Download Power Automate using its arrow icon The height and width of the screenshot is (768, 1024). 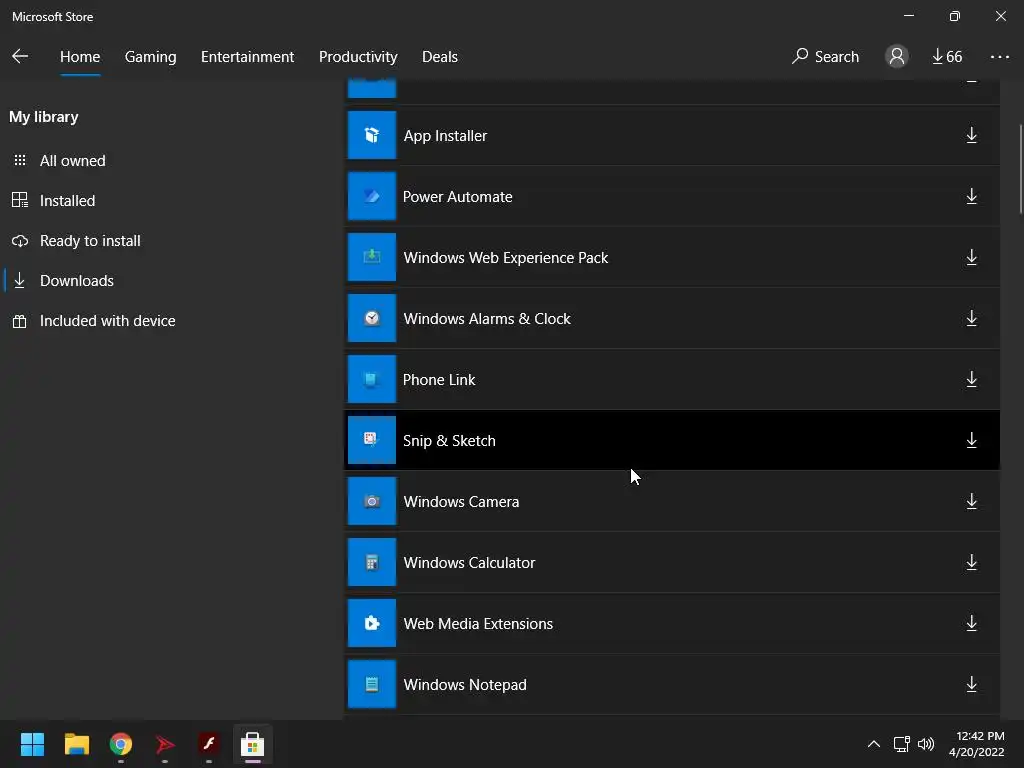972,196
